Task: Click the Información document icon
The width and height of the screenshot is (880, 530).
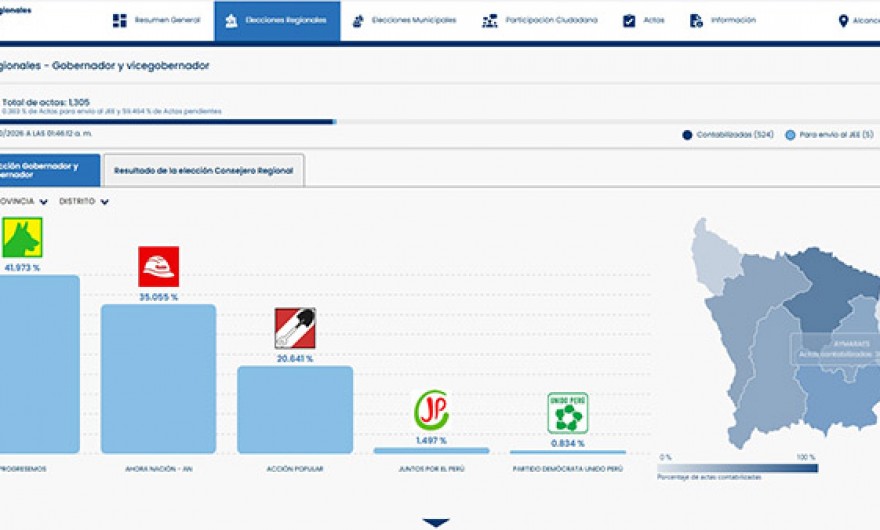Action: (x=696, y=21)
